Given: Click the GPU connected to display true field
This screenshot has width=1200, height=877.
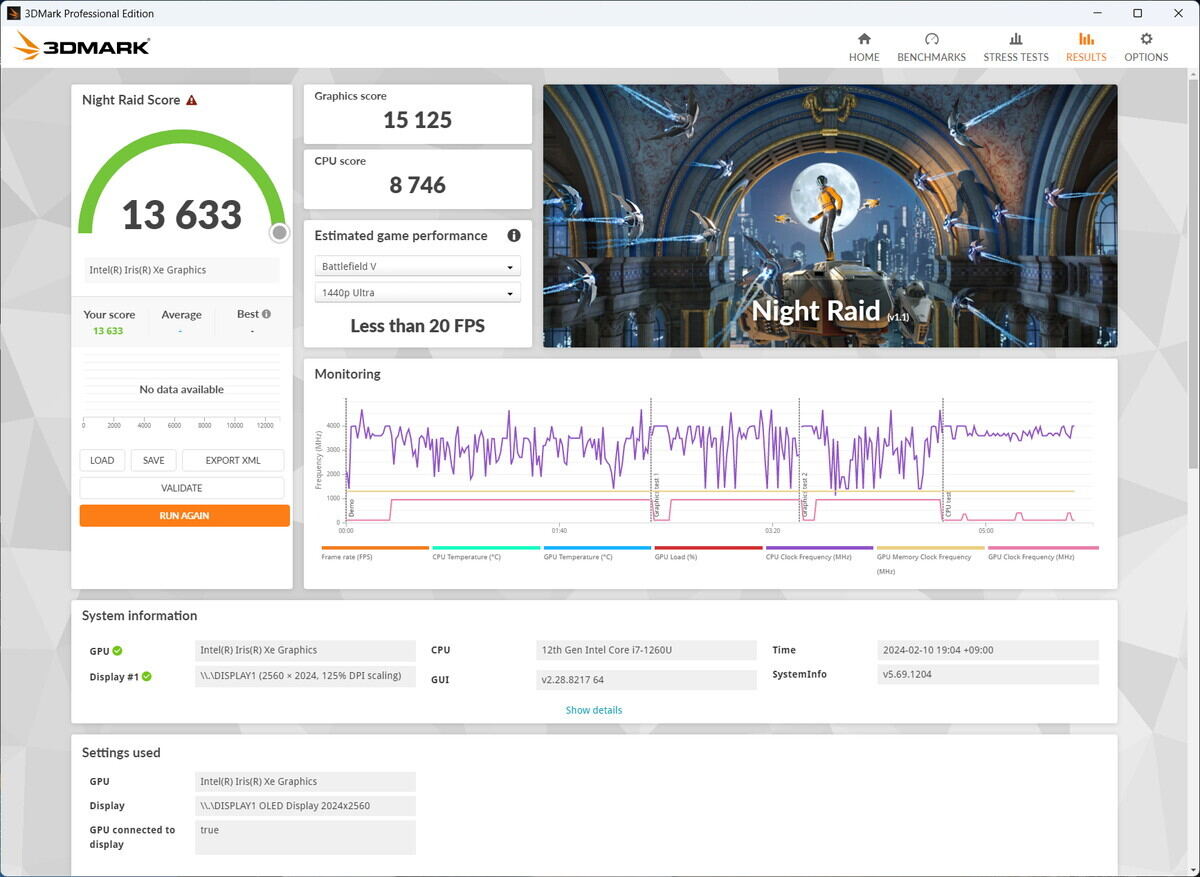Looking at the screenshot, I should point(305,838).
